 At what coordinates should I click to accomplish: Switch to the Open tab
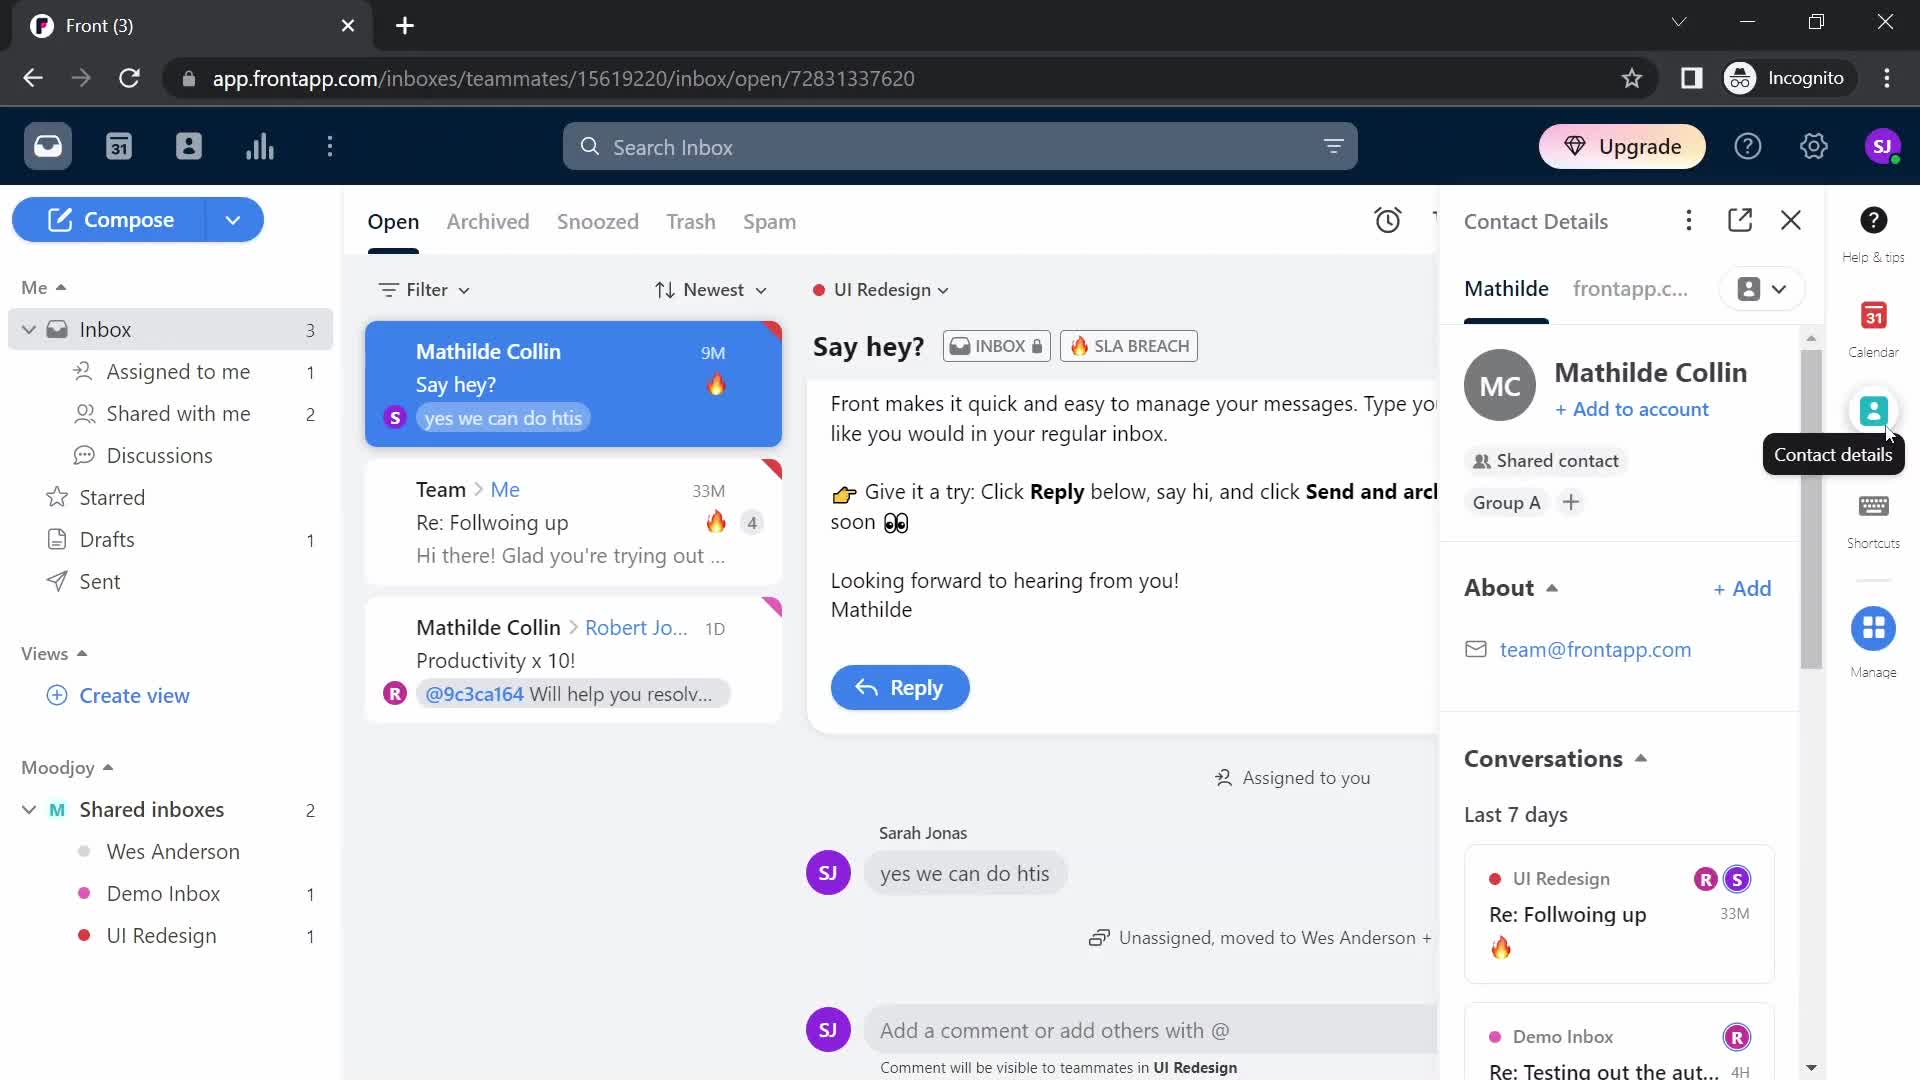(x=393, y=222)
